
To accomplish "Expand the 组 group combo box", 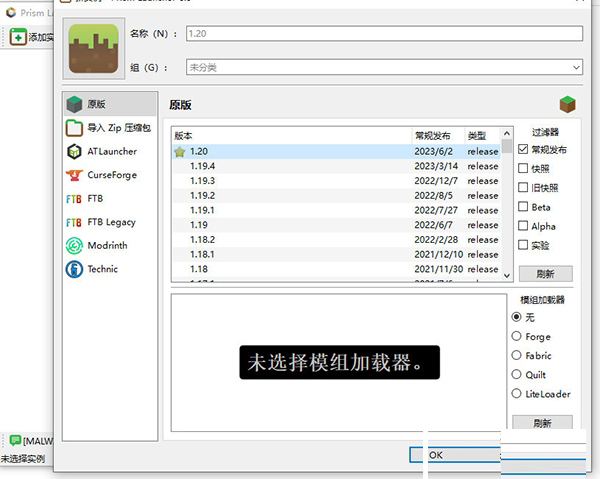I will click(x=385, y=67).
